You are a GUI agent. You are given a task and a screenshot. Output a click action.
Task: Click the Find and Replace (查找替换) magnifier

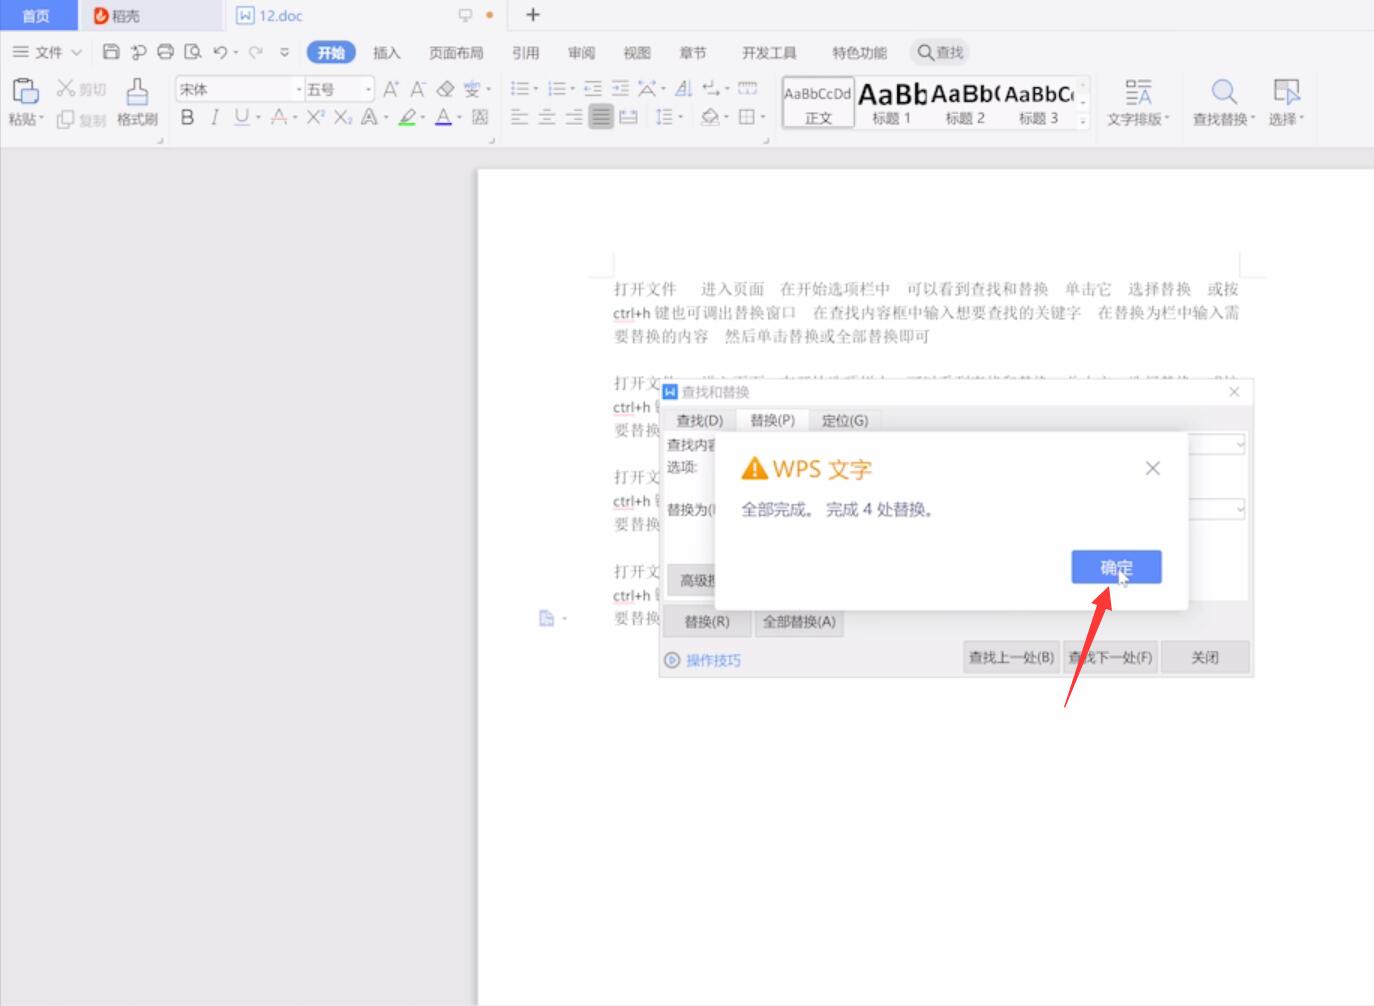point(1224,92)
